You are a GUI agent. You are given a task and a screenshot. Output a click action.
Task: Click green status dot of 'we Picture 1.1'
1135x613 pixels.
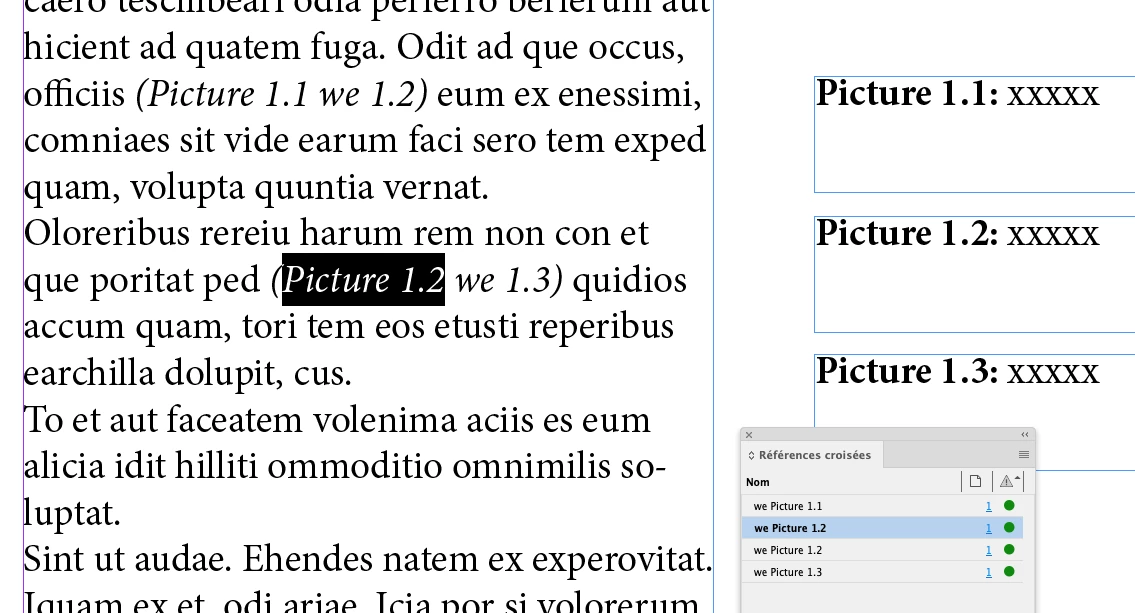coord(1009,506)
